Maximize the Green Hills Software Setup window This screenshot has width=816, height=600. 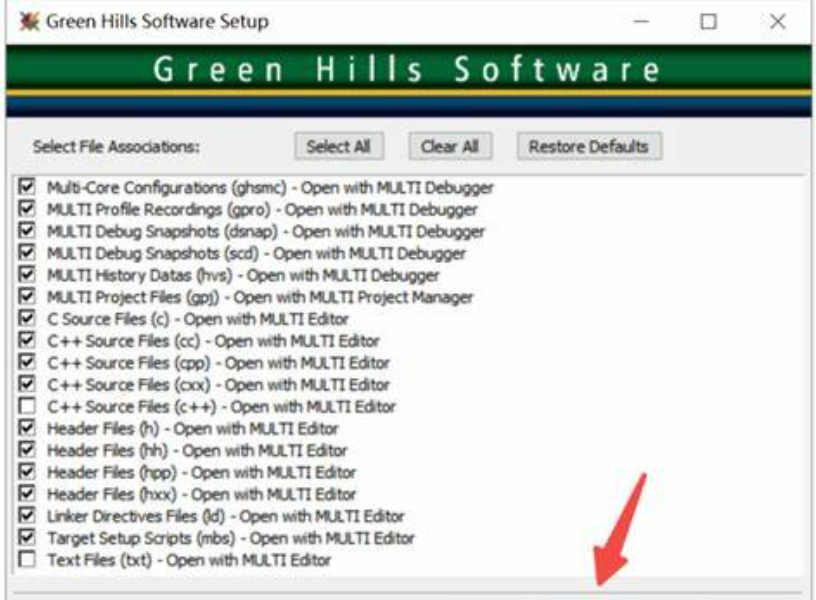pyautogui.click(x=708, y=21)
